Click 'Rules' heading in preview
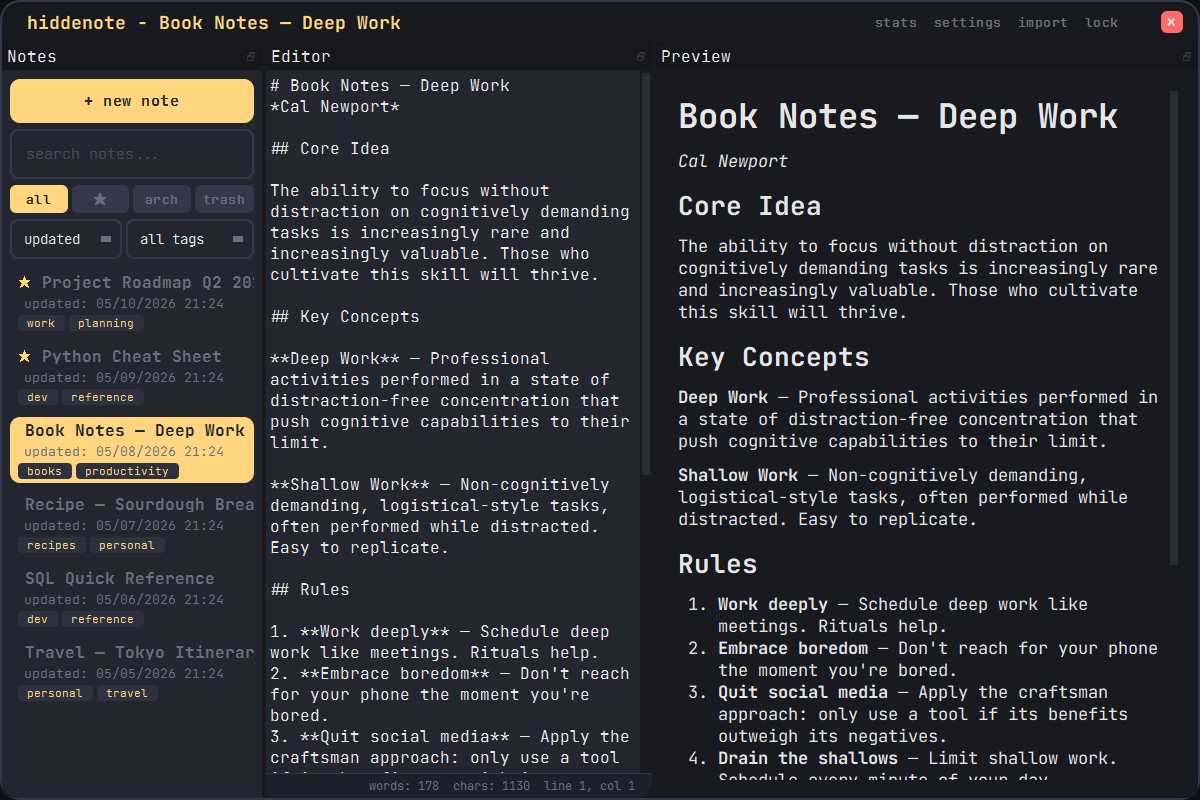Viewport: 1200px width, 800px height. tap(717, 563)
